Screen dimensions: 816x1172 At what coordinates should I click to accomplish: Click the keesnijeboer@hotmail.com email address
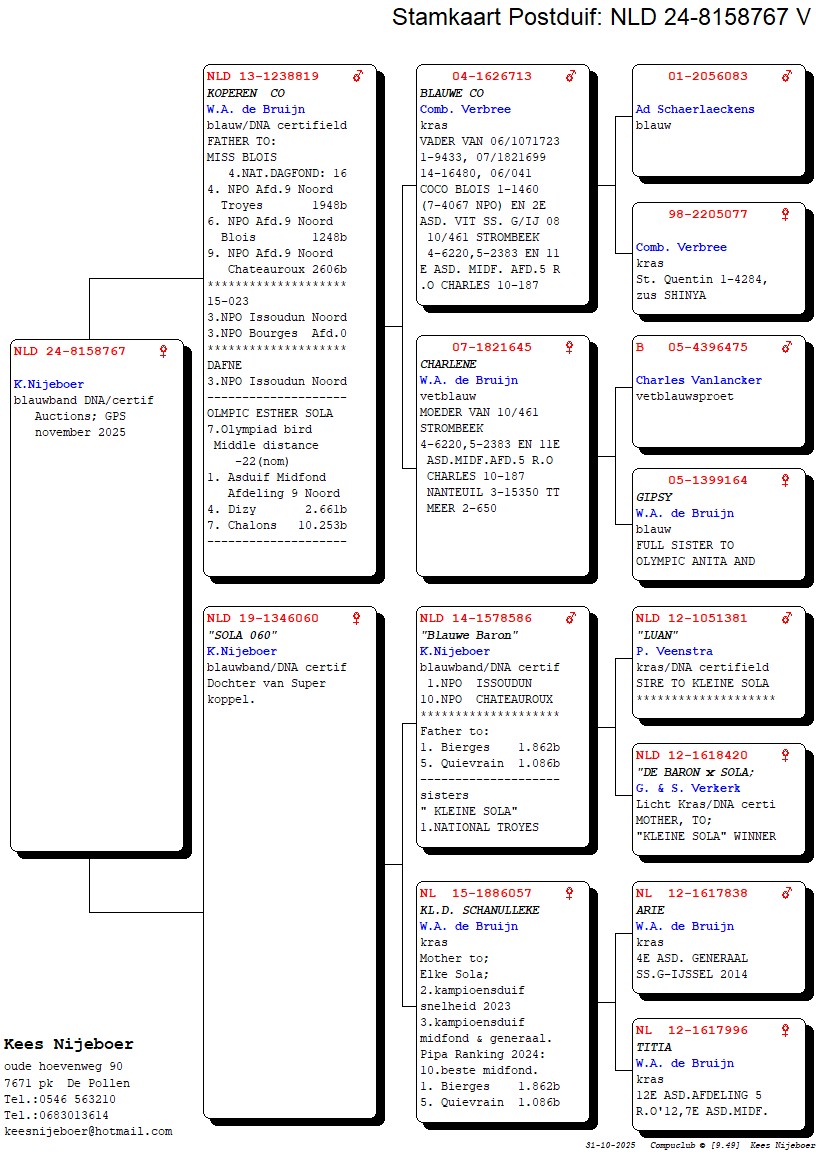pyautogui.click(x=88, y=1131)
